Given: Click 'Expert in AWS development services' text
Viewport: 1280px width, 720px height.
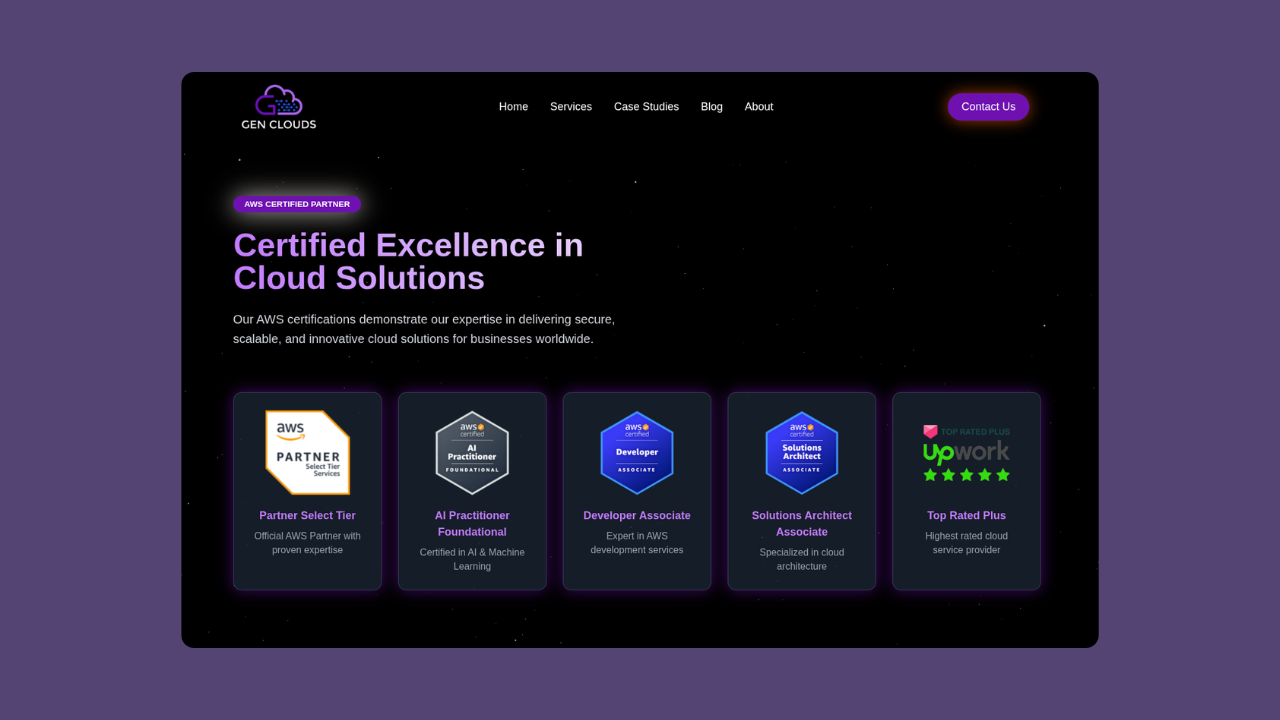Looking at the screenshot, I should (637, 543).
